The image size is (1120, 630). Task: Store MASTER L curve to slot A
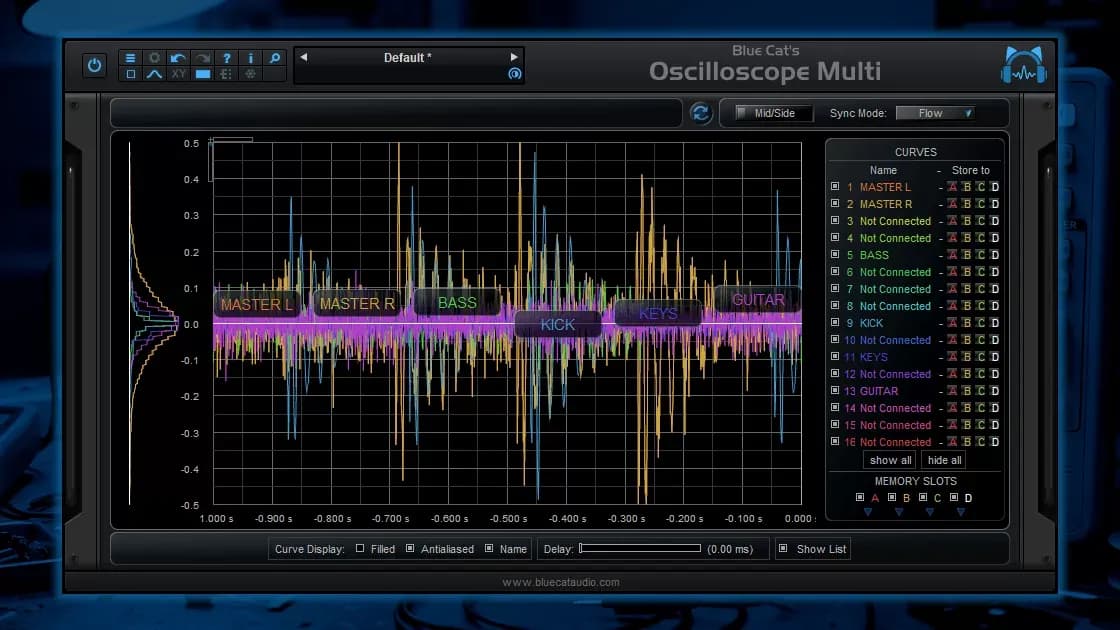coord(952,187)
